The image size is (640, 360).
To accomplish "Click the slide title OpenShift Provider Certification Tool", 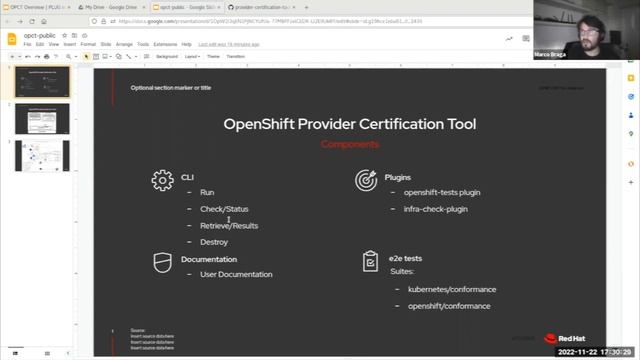I will (x=350, y=124).
